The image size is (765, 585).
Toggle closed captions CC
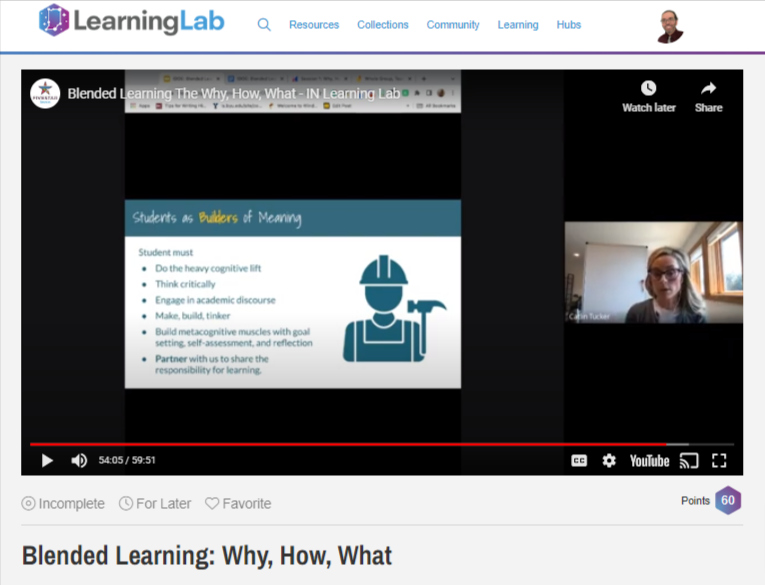[579, 460]
